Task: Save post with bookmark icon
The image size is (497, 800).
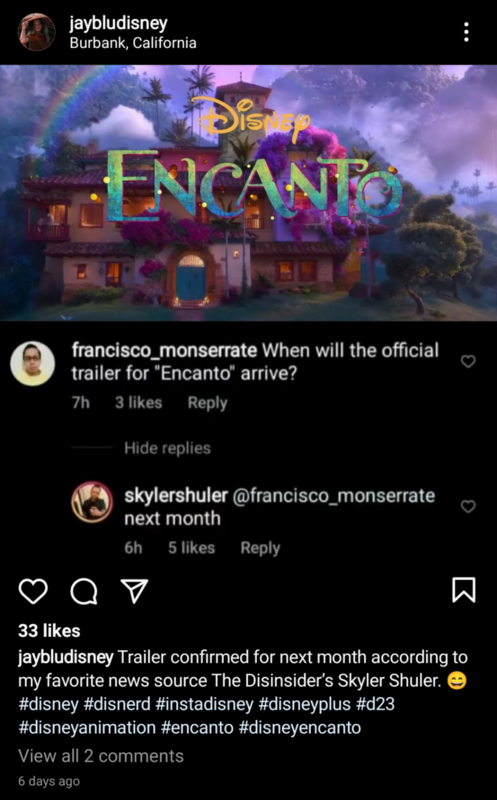Action: point(464,590)
